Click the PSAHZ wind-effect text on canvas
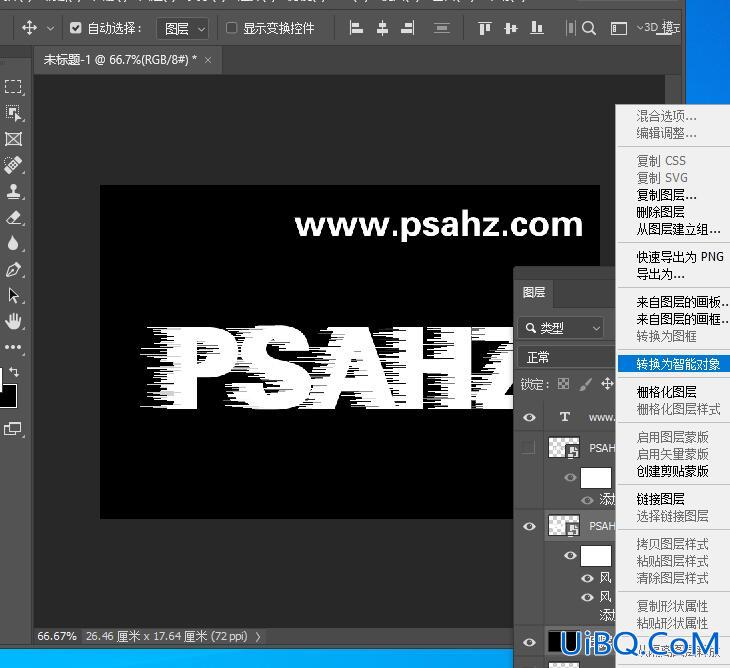 [326, 368]
